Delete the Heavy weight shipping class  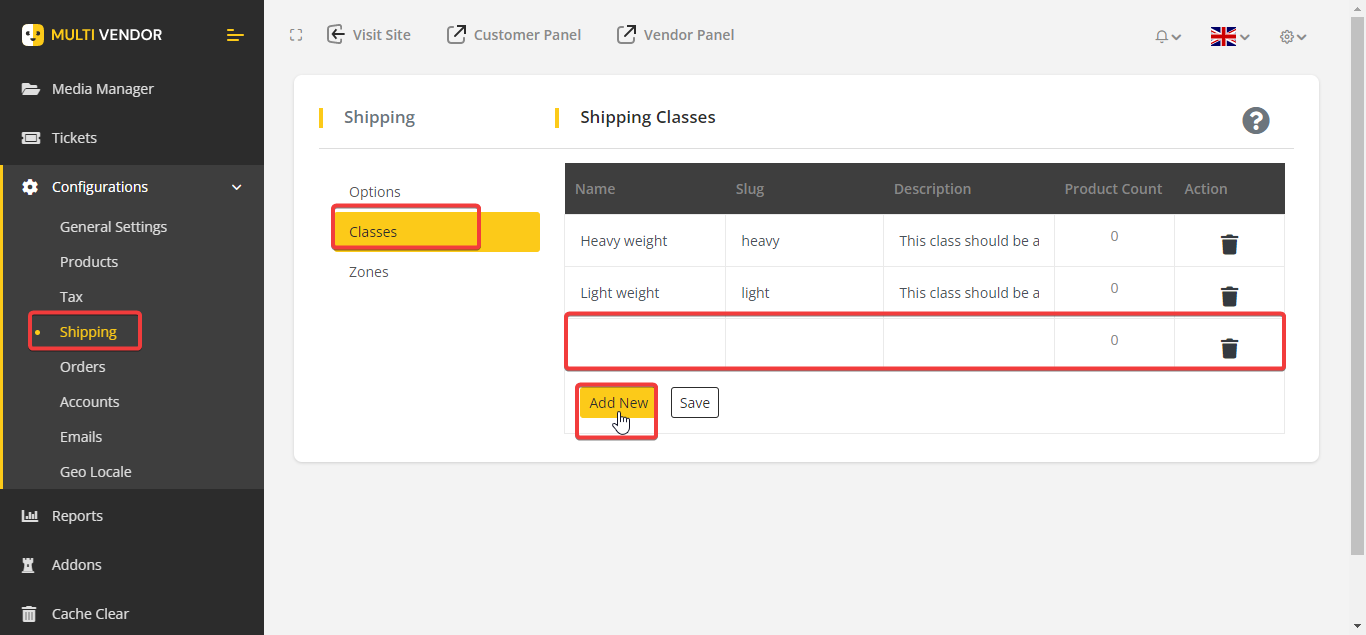coord(1229,243)
